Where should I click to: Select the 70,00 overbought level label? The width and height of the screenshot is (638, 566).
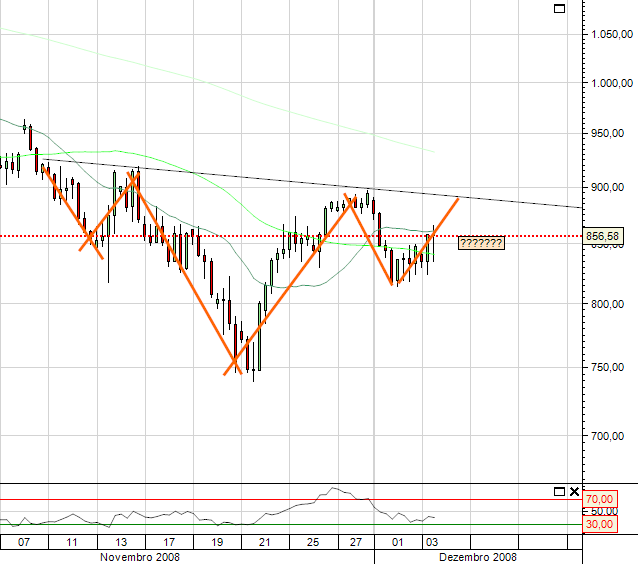600,499
